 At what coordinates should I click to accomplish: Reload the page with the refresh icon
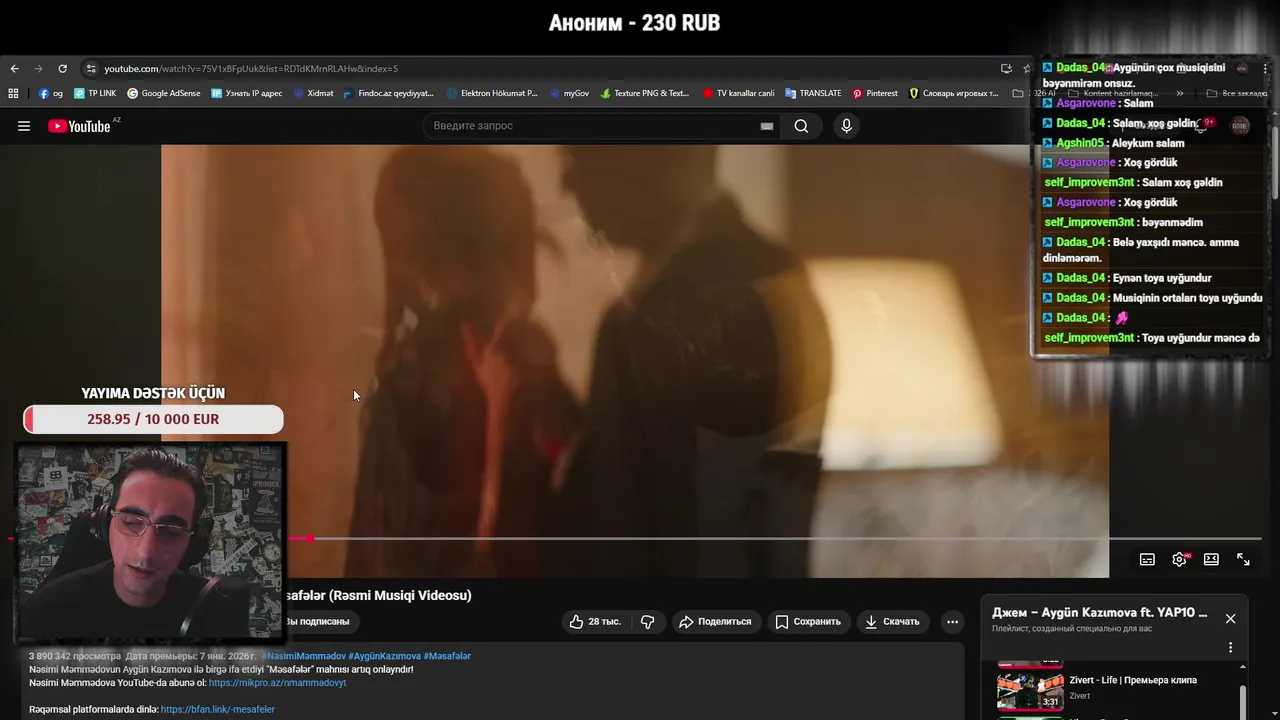click(62, 69)
